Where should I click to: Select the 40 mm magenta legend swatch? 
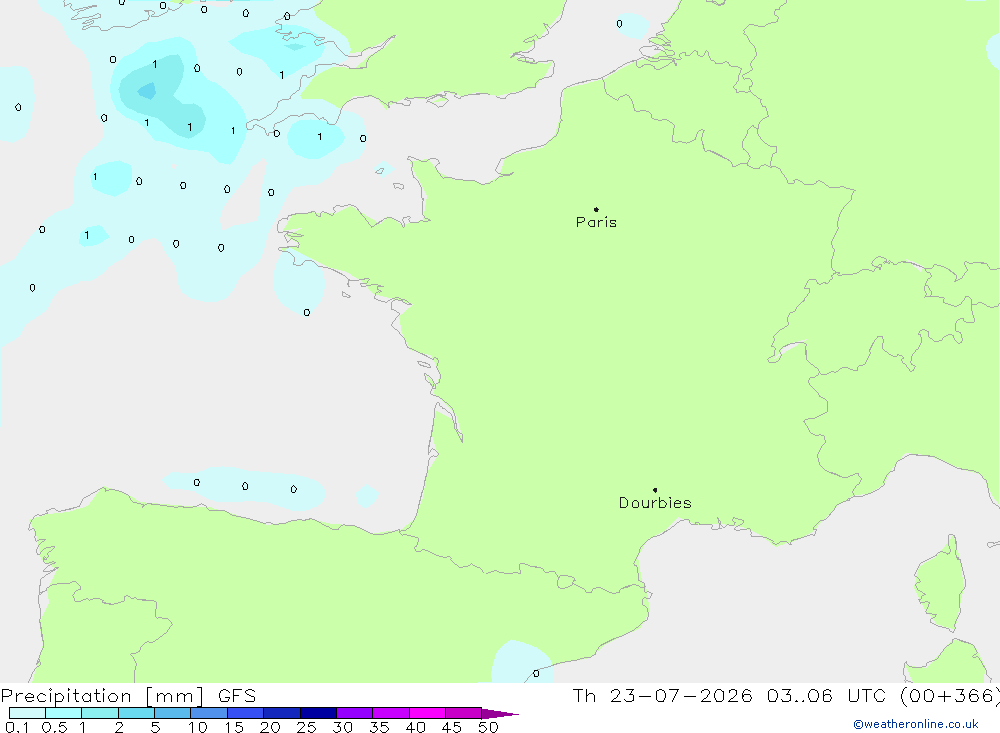(x=427, y=713)
